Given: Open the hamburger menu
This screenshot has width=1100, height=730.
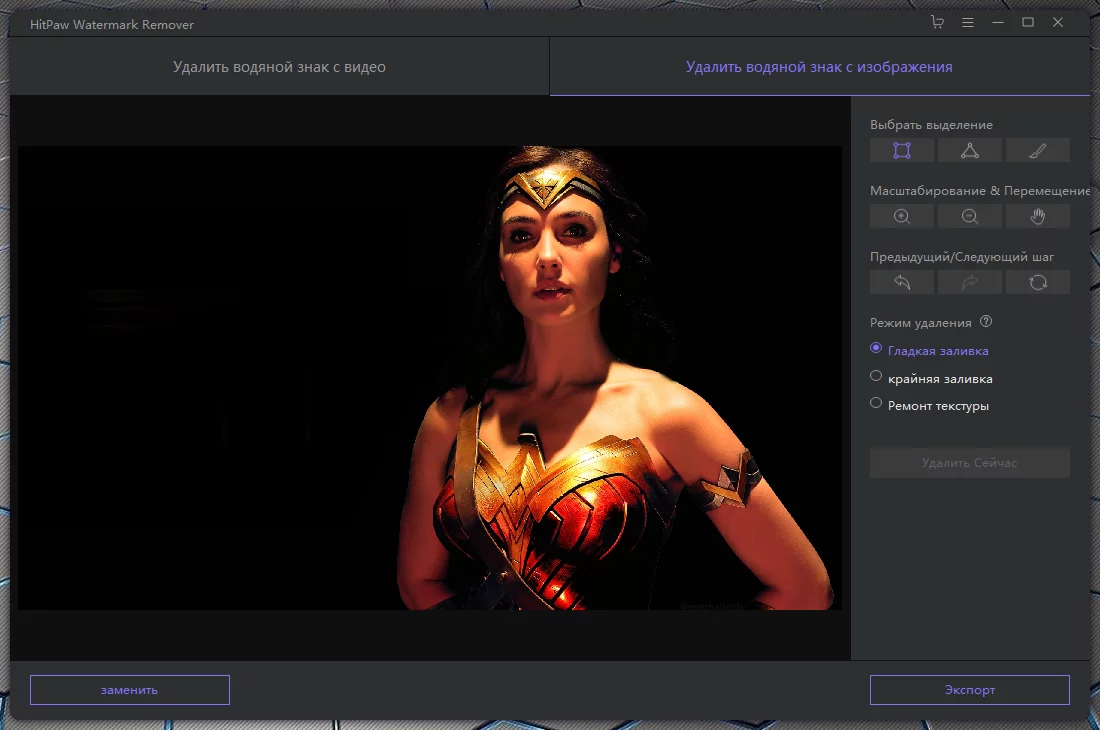Looking at the screenshot, I should pyautogui.click(x=968, y=22).
